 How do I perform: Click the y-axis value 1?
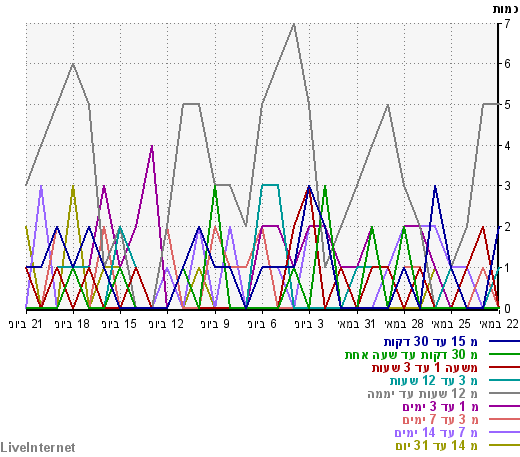point(507,268)
